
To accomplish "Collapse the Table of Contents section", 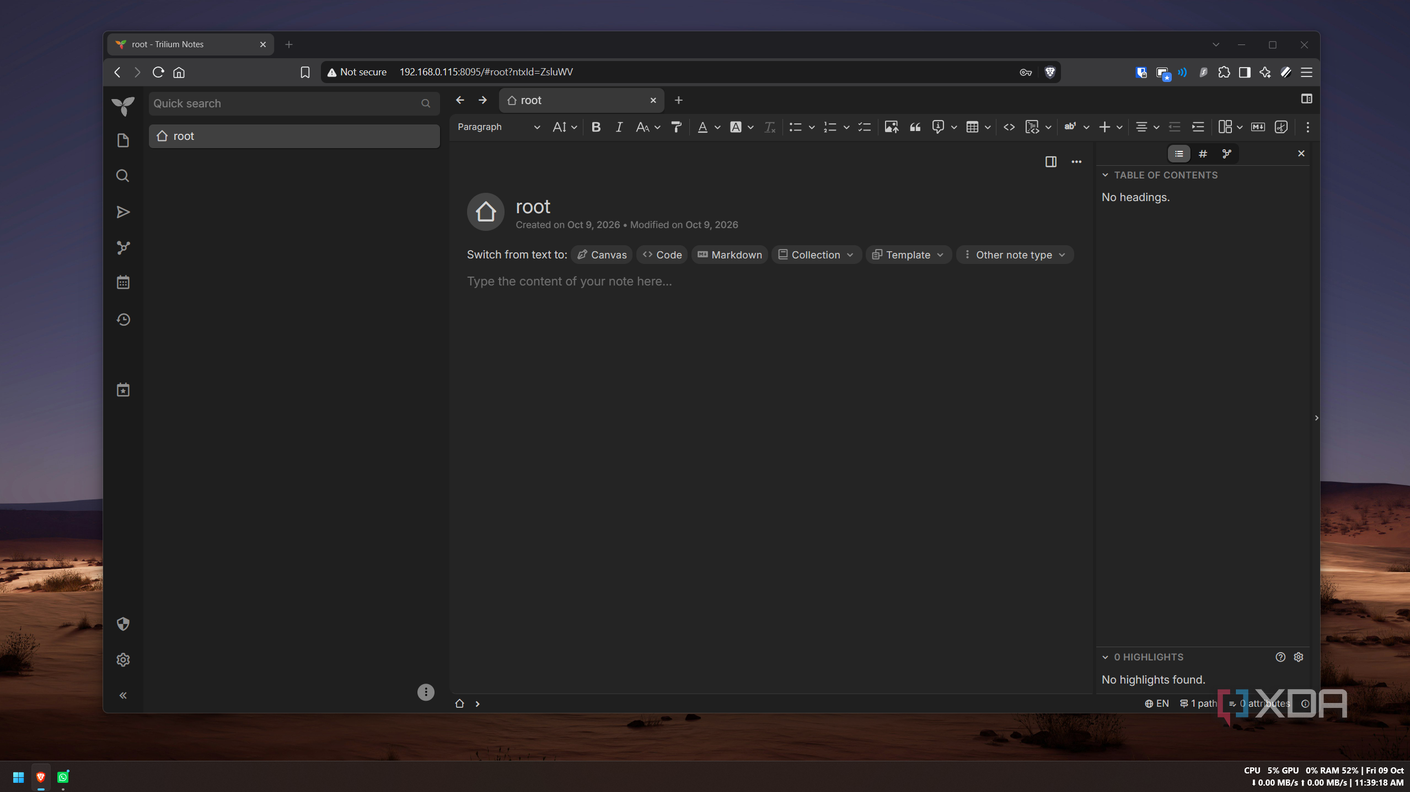I will click(1105, 175).
